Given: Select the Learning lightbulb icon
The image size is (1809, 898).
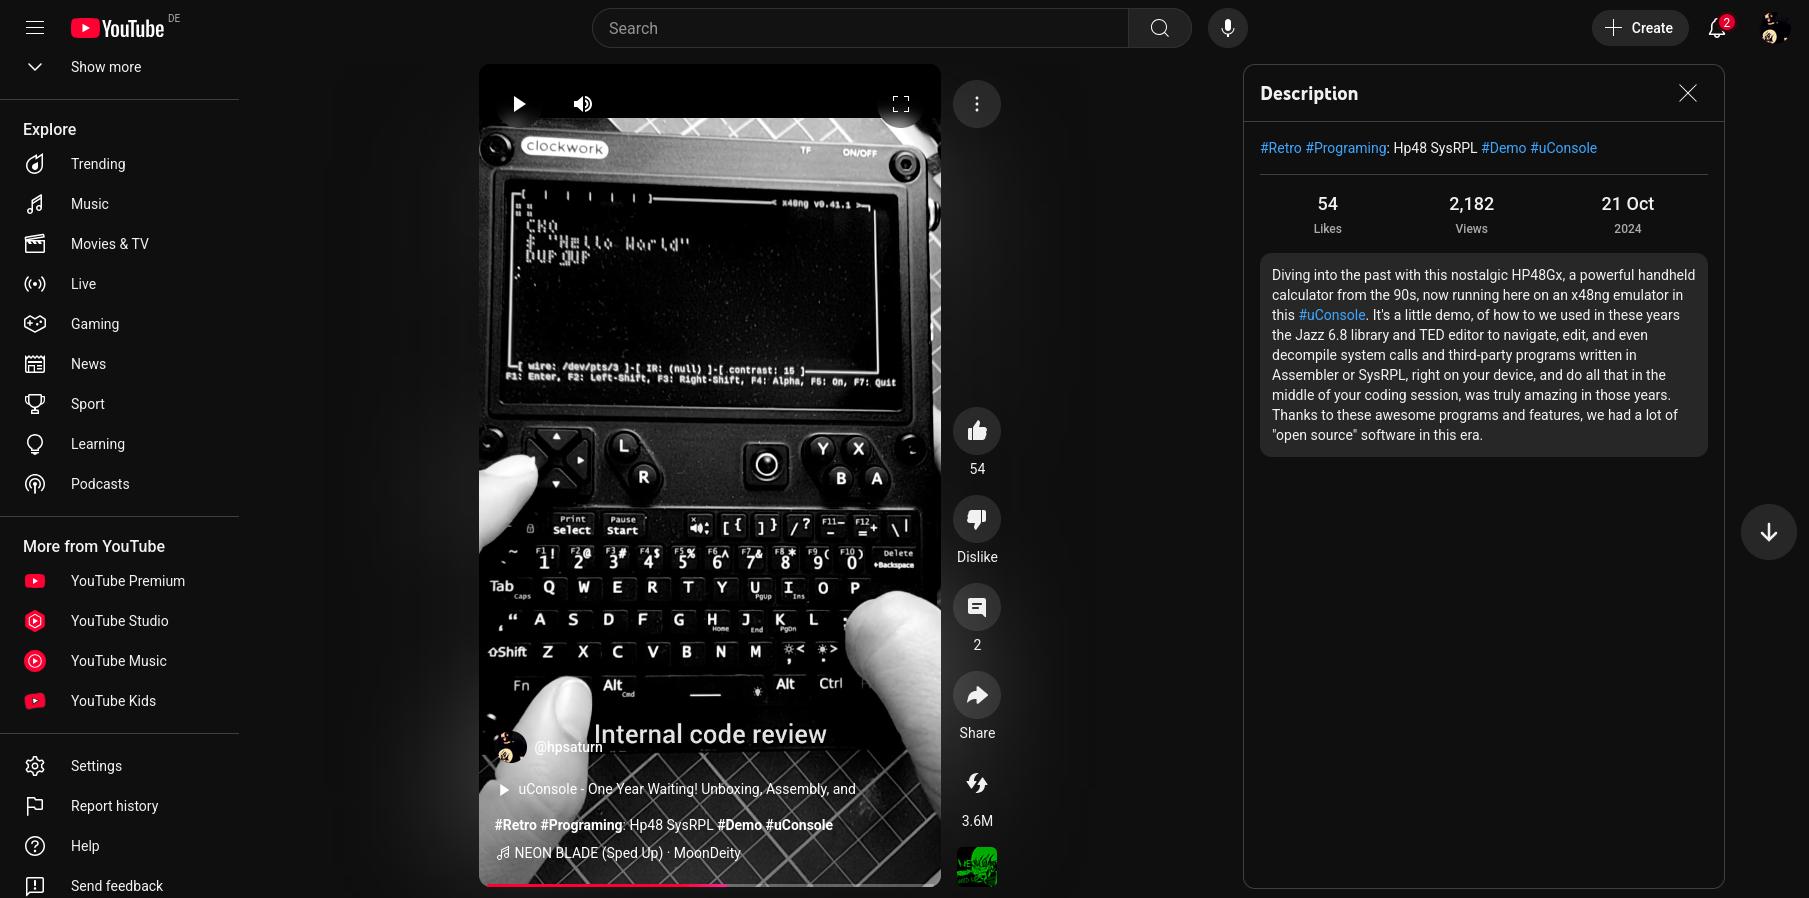Looking at the screenshot, I should pos(35,444).
